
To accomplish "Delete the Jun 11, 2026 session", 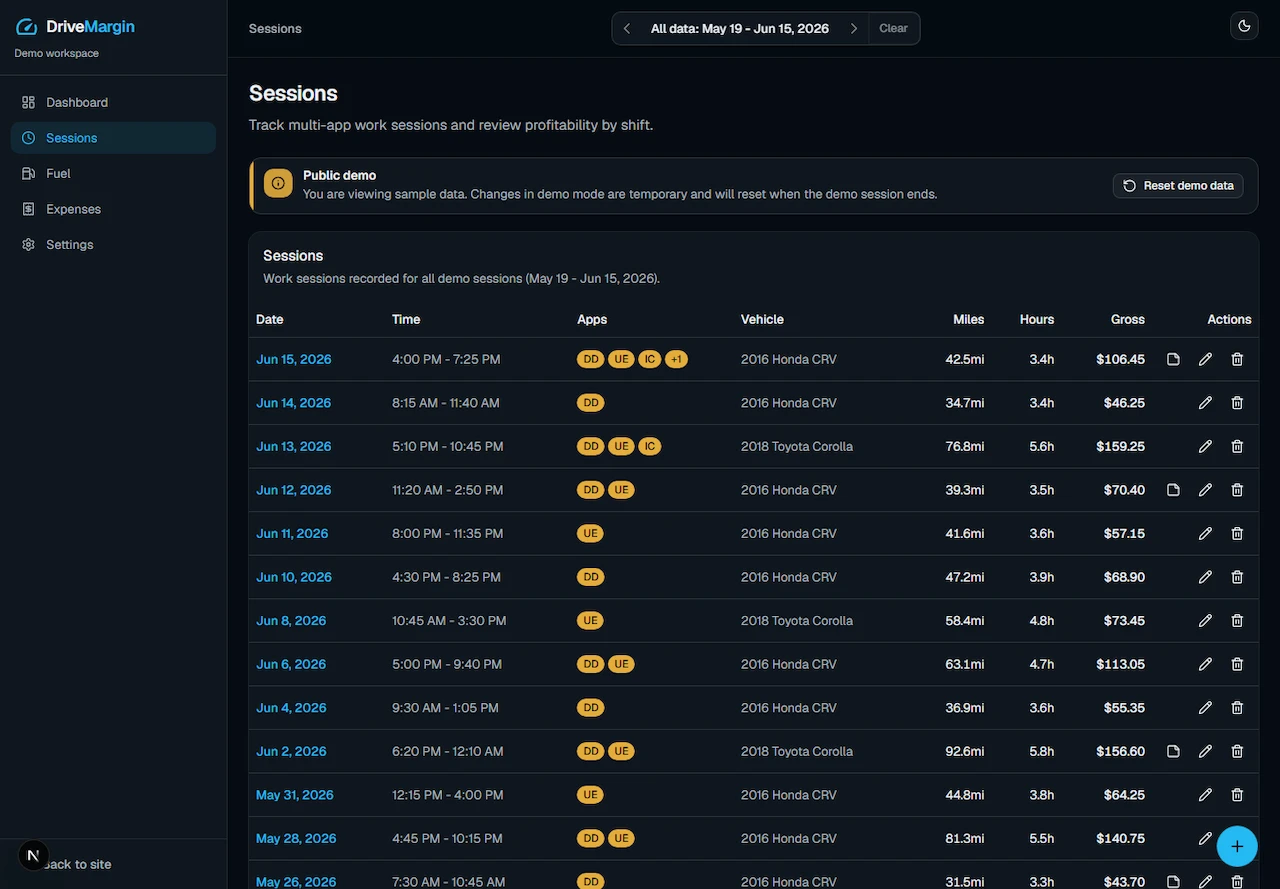I will (x=1237, y=533).
